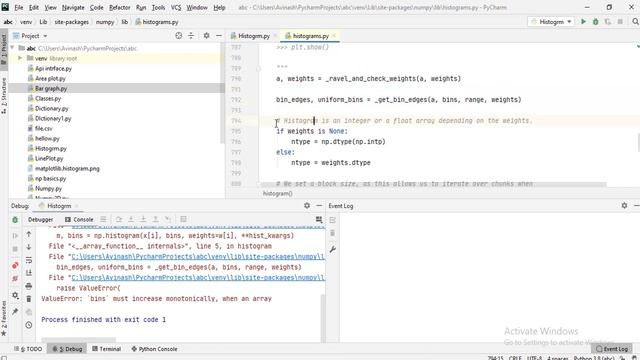Viewport: 640px width, 360px height.
Task: View breakpoints red dots icon
Action: 15,265
